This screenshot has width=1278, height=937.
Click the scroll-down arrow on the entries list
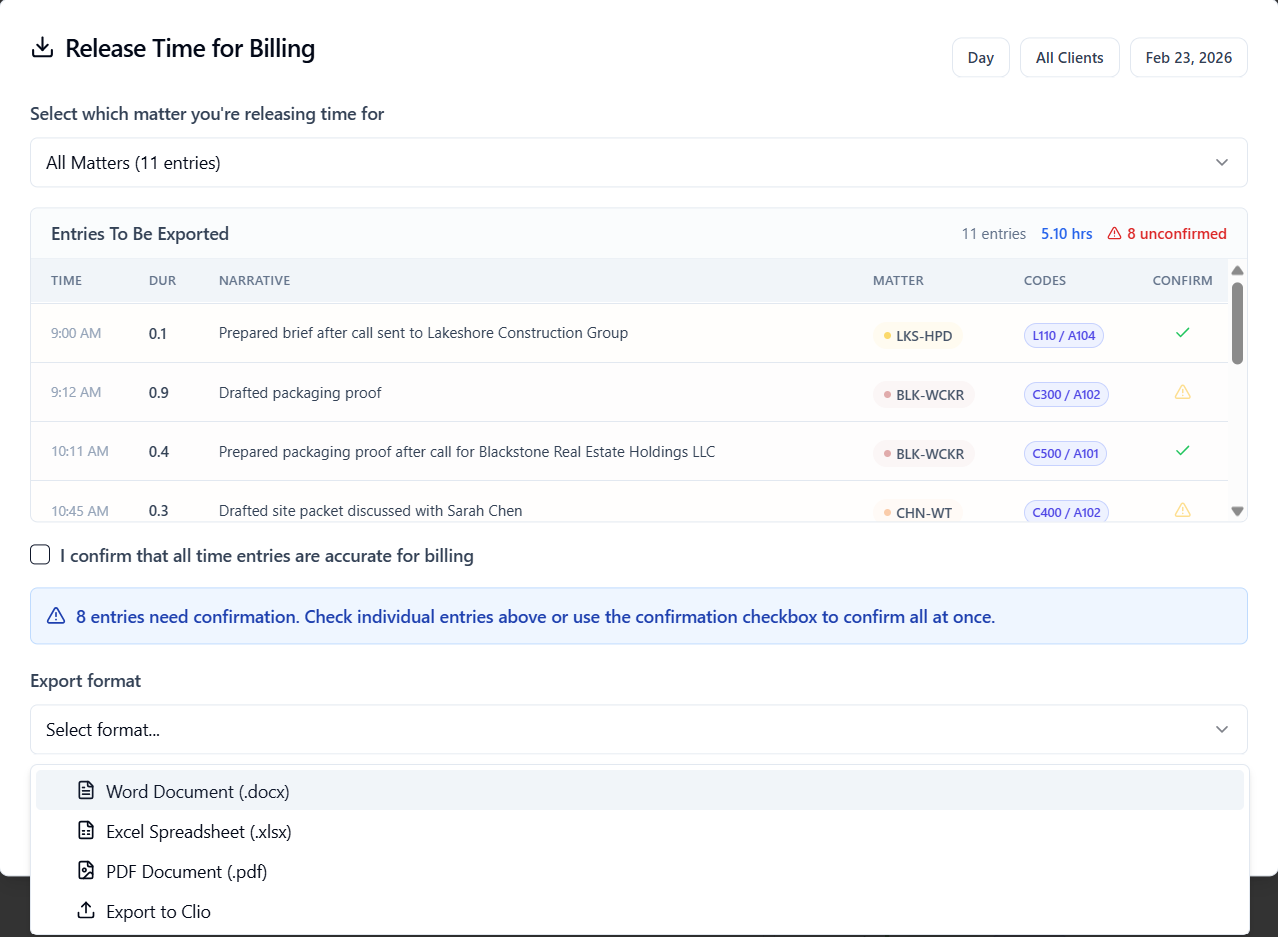pyautogui.click(x=1237, y=511)
